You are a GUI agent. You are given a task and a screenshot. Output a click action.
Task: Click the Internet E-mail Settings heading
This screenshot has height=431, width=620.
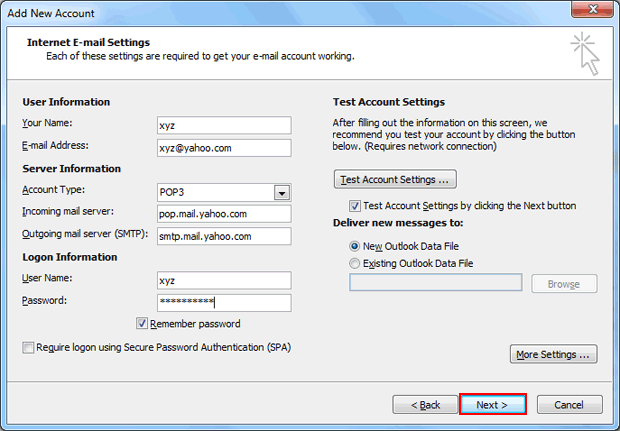pos(88,42)
